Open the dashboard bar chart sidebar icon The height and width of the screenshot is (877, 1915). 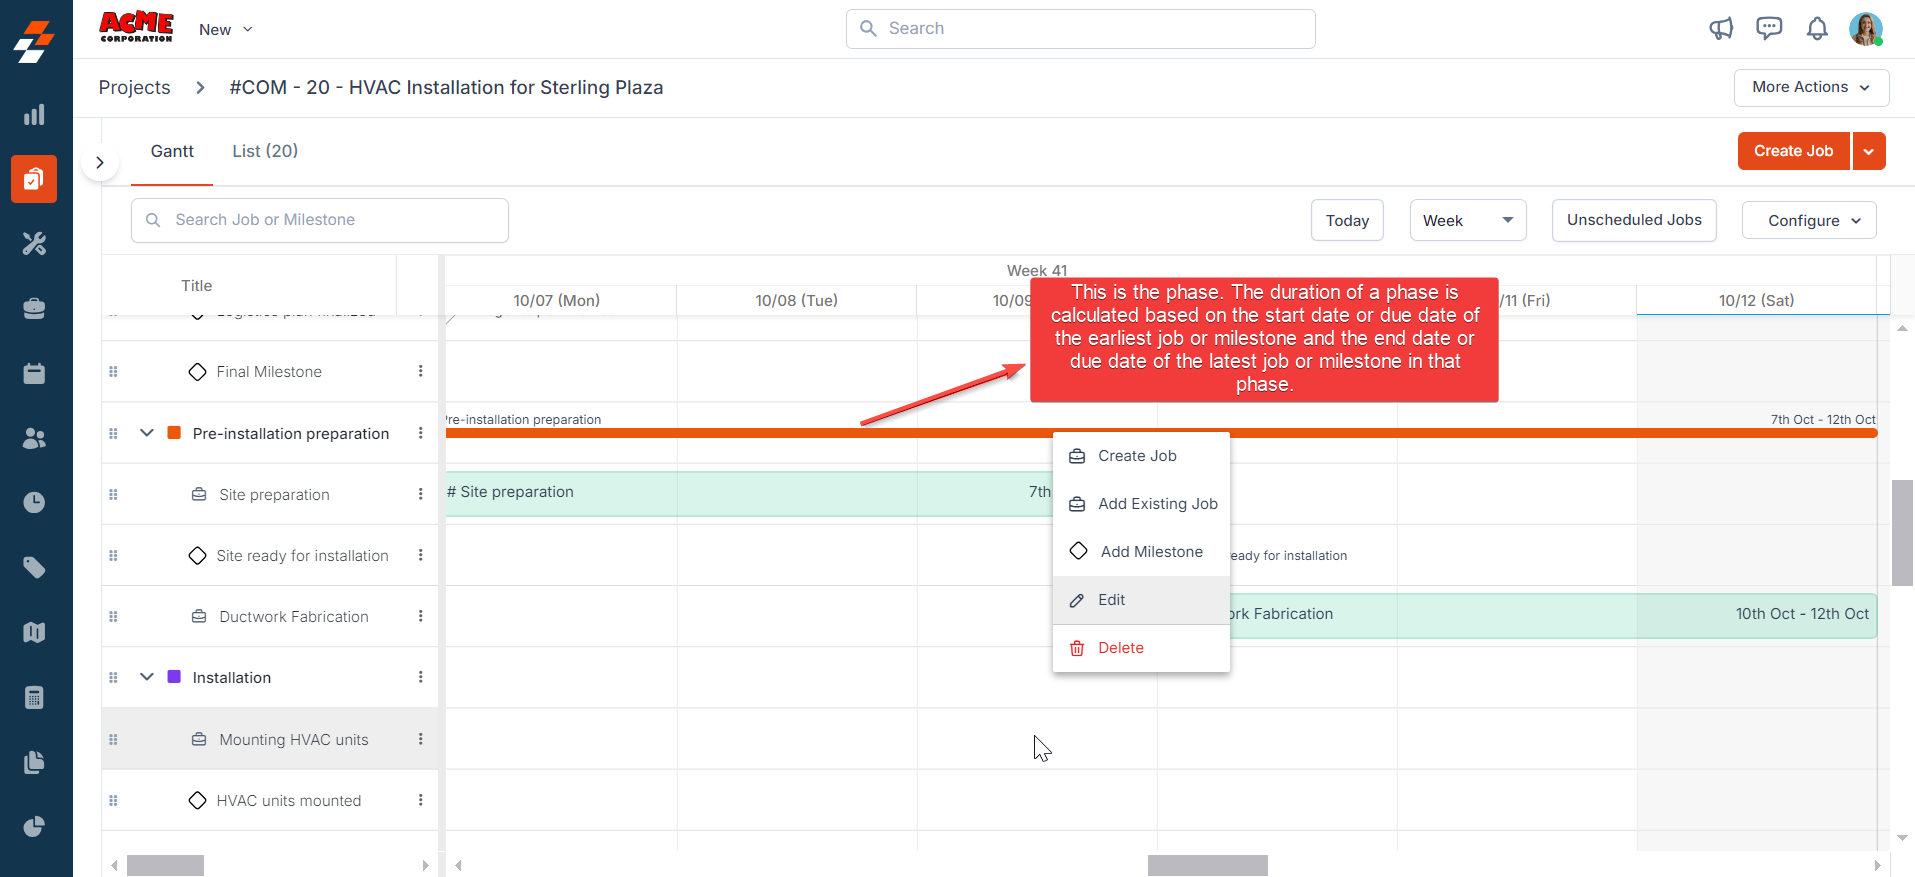point(34,115)
